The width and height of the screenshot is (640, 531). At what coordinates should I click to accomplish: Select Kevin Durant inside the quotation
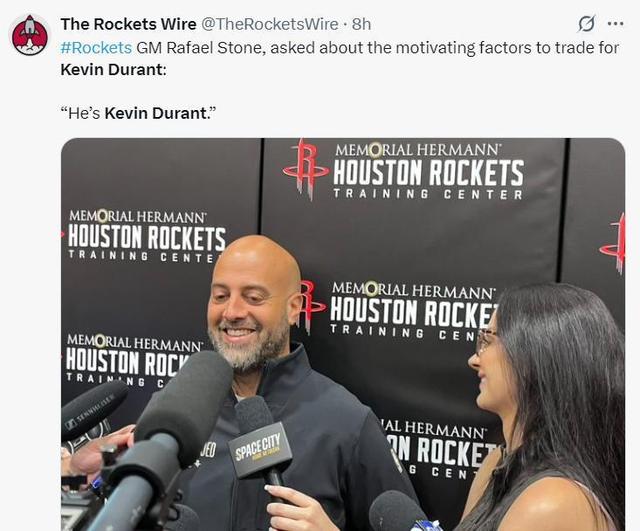(156, 113)
